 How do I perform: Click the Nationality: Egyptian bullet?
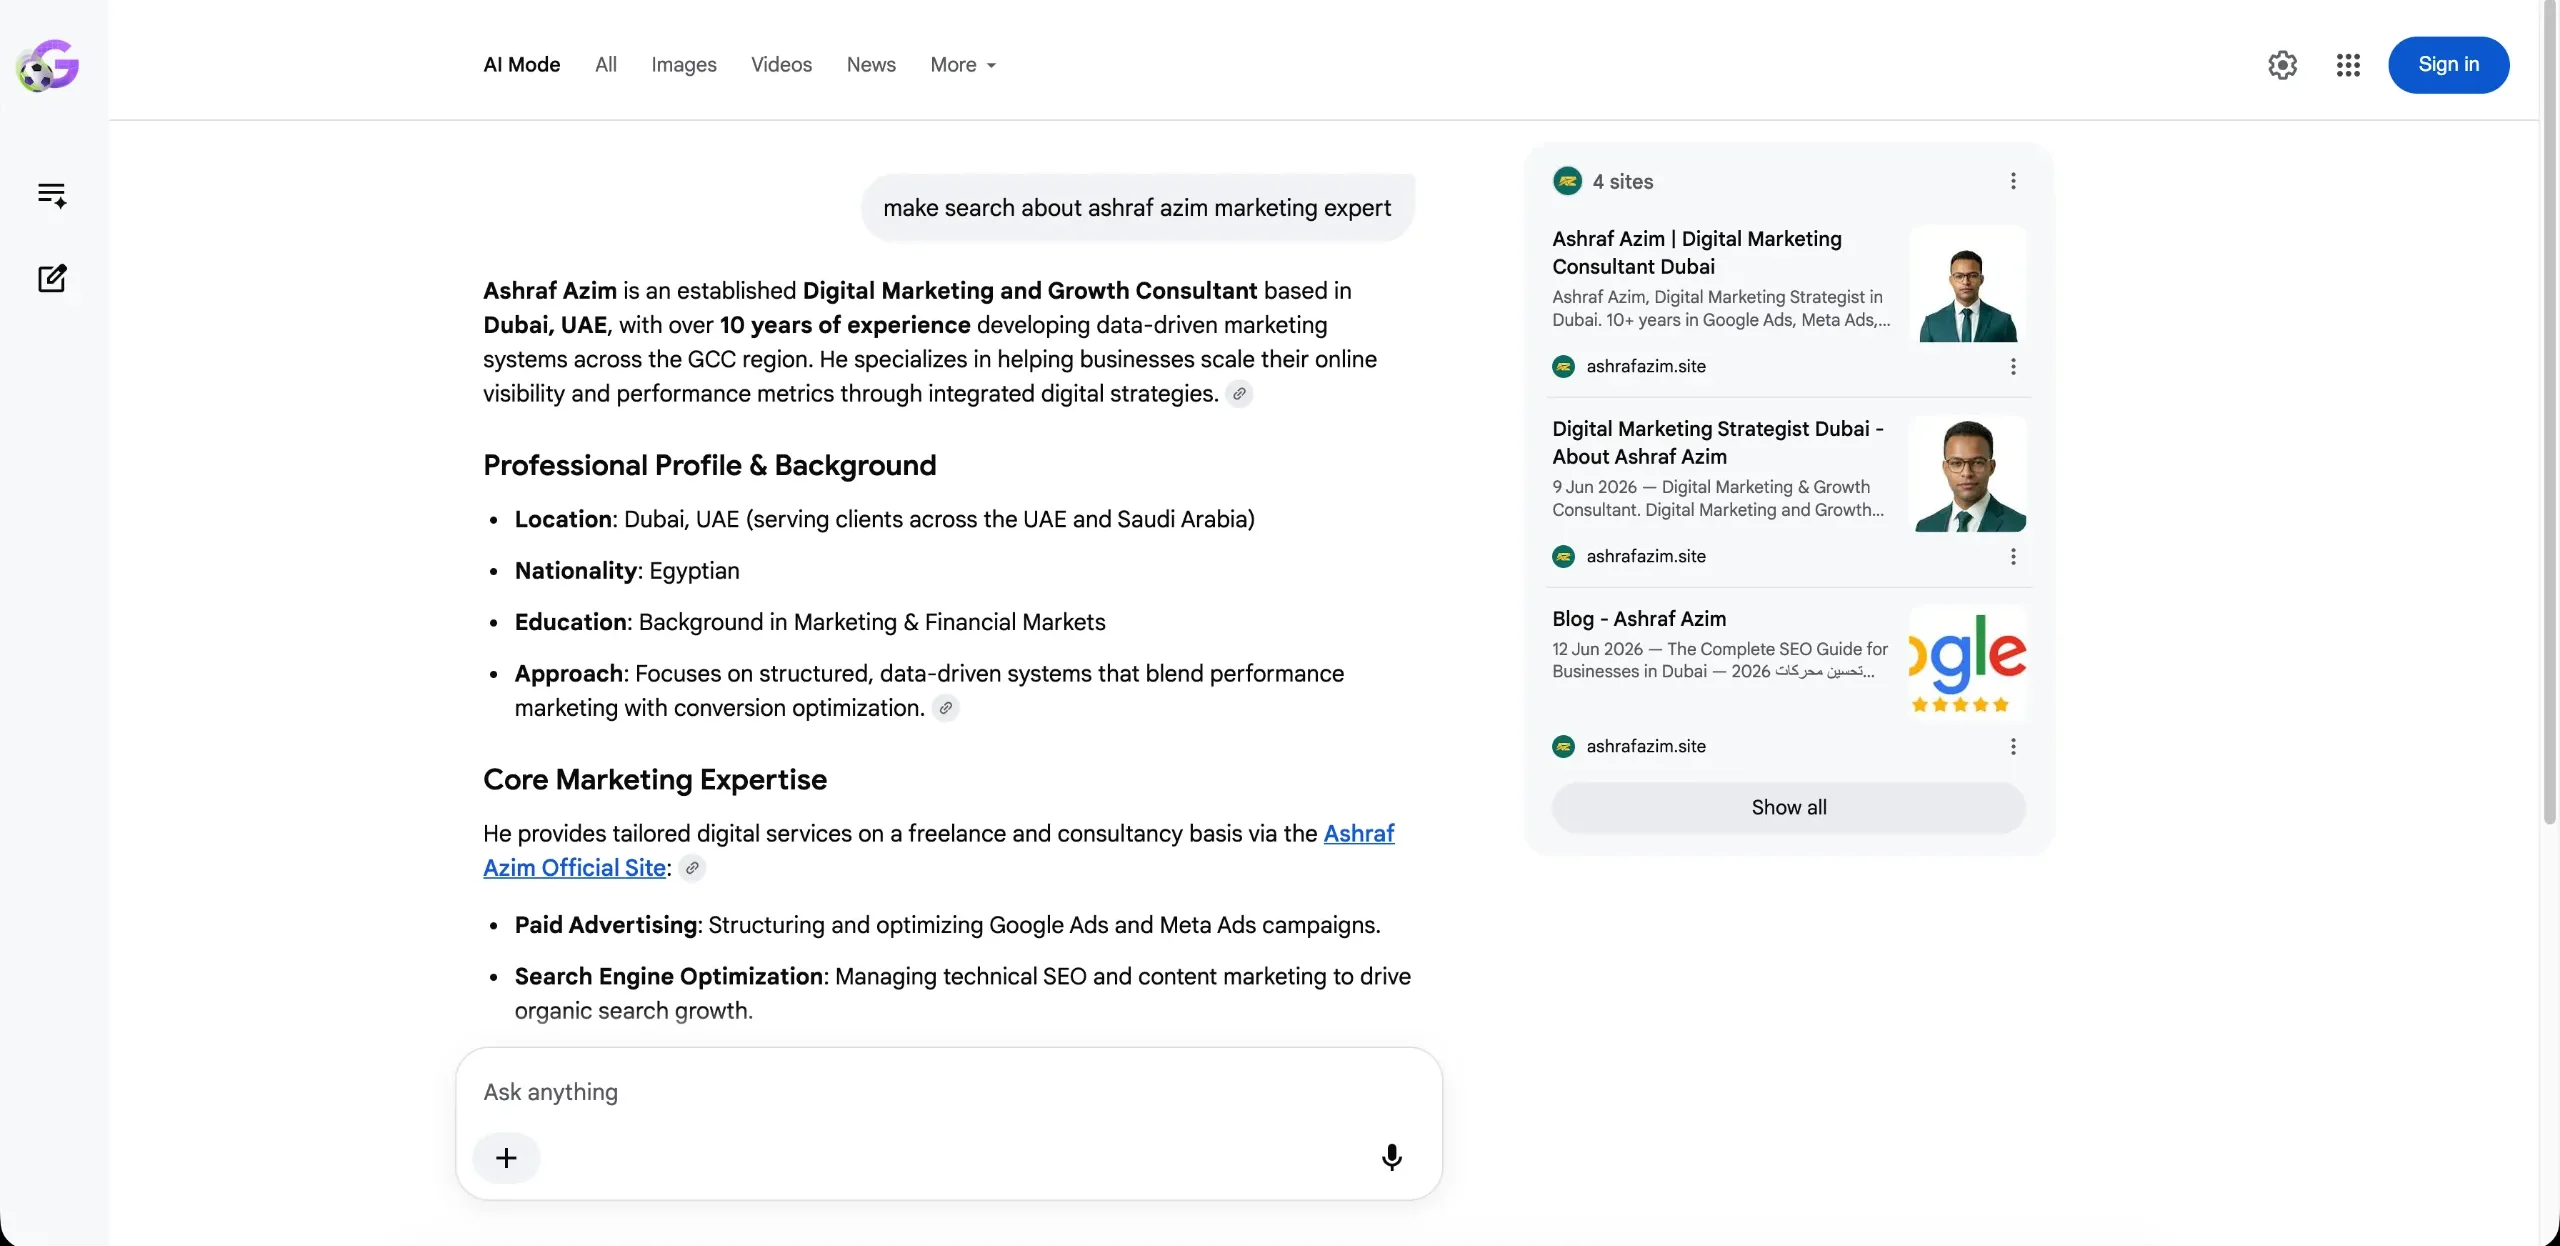[x=627, y=571]
